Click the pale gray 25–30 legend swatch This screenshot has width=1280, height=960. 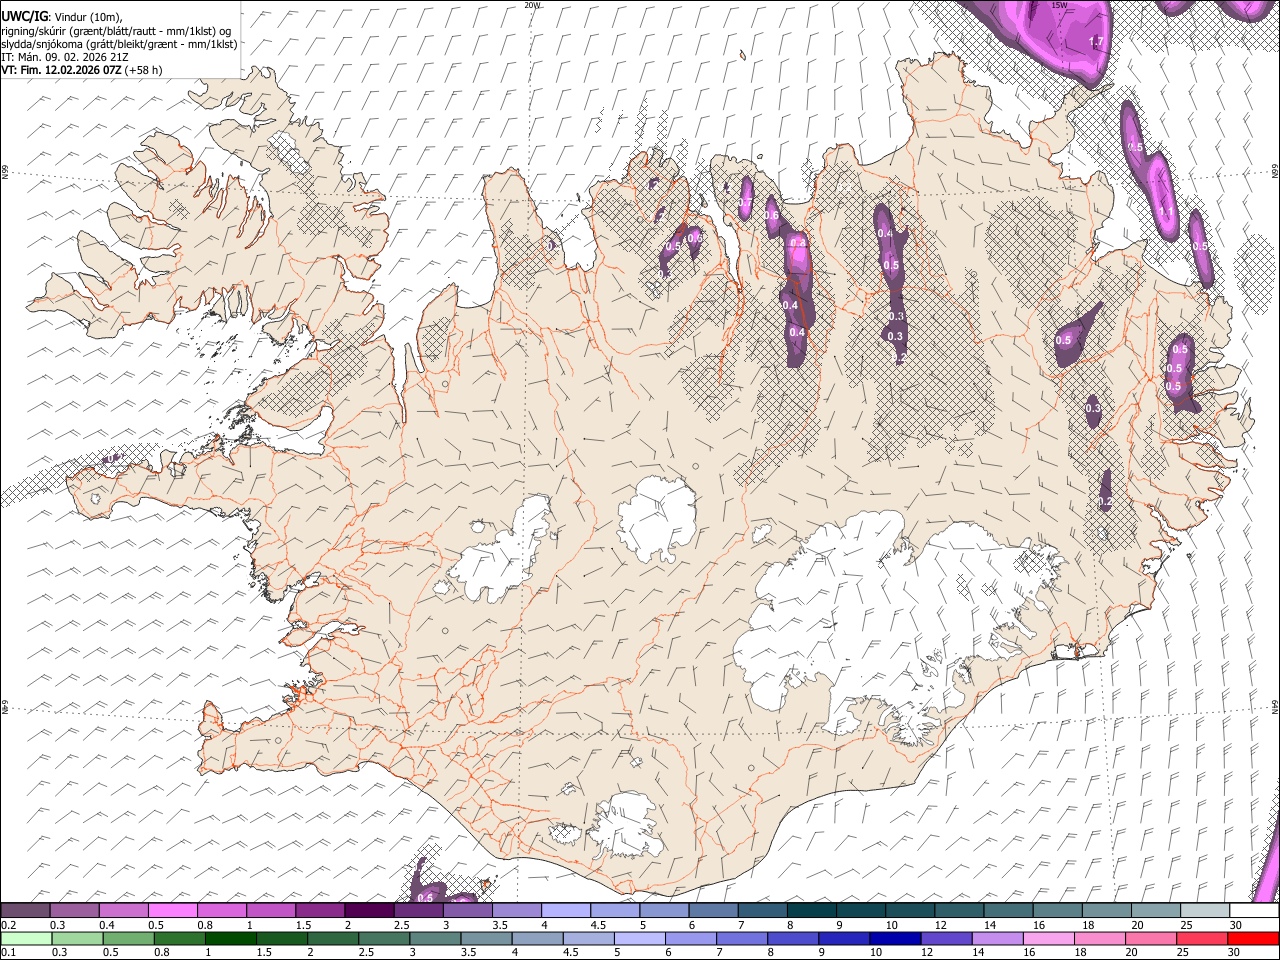pos(1204,911)
